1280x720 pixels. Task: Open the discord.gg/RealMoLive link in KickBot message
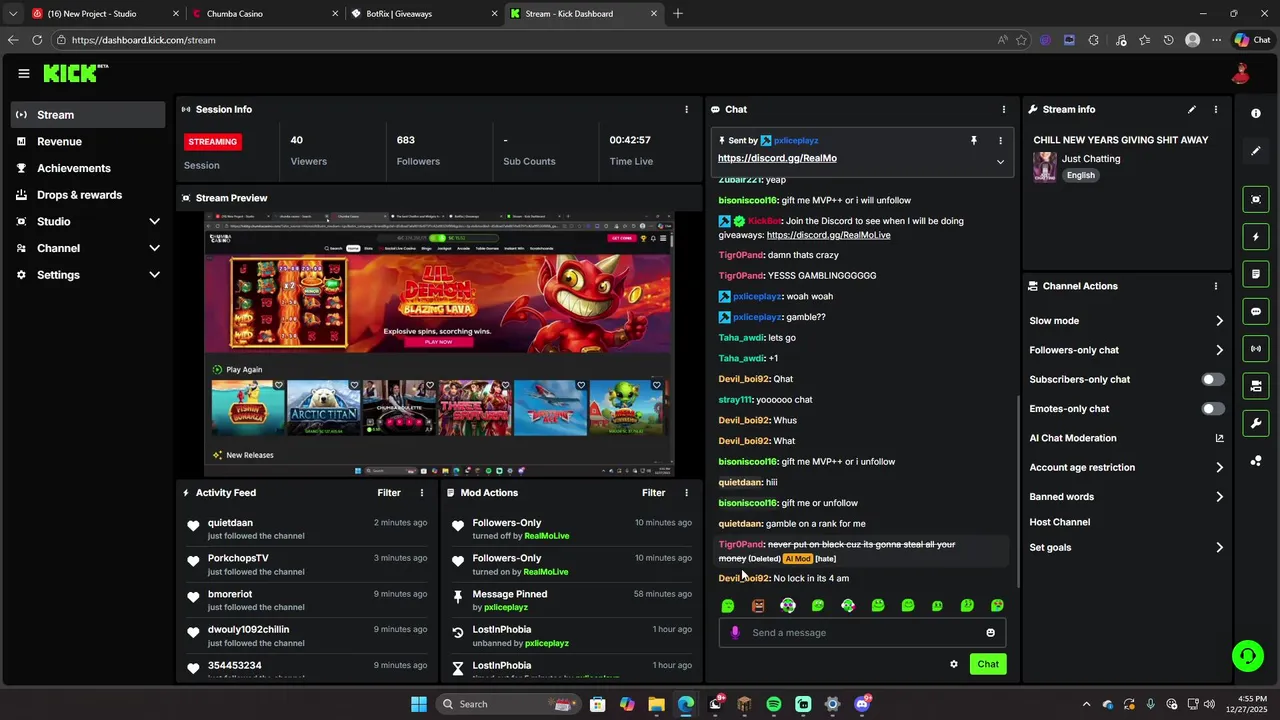tap(828, 235)
